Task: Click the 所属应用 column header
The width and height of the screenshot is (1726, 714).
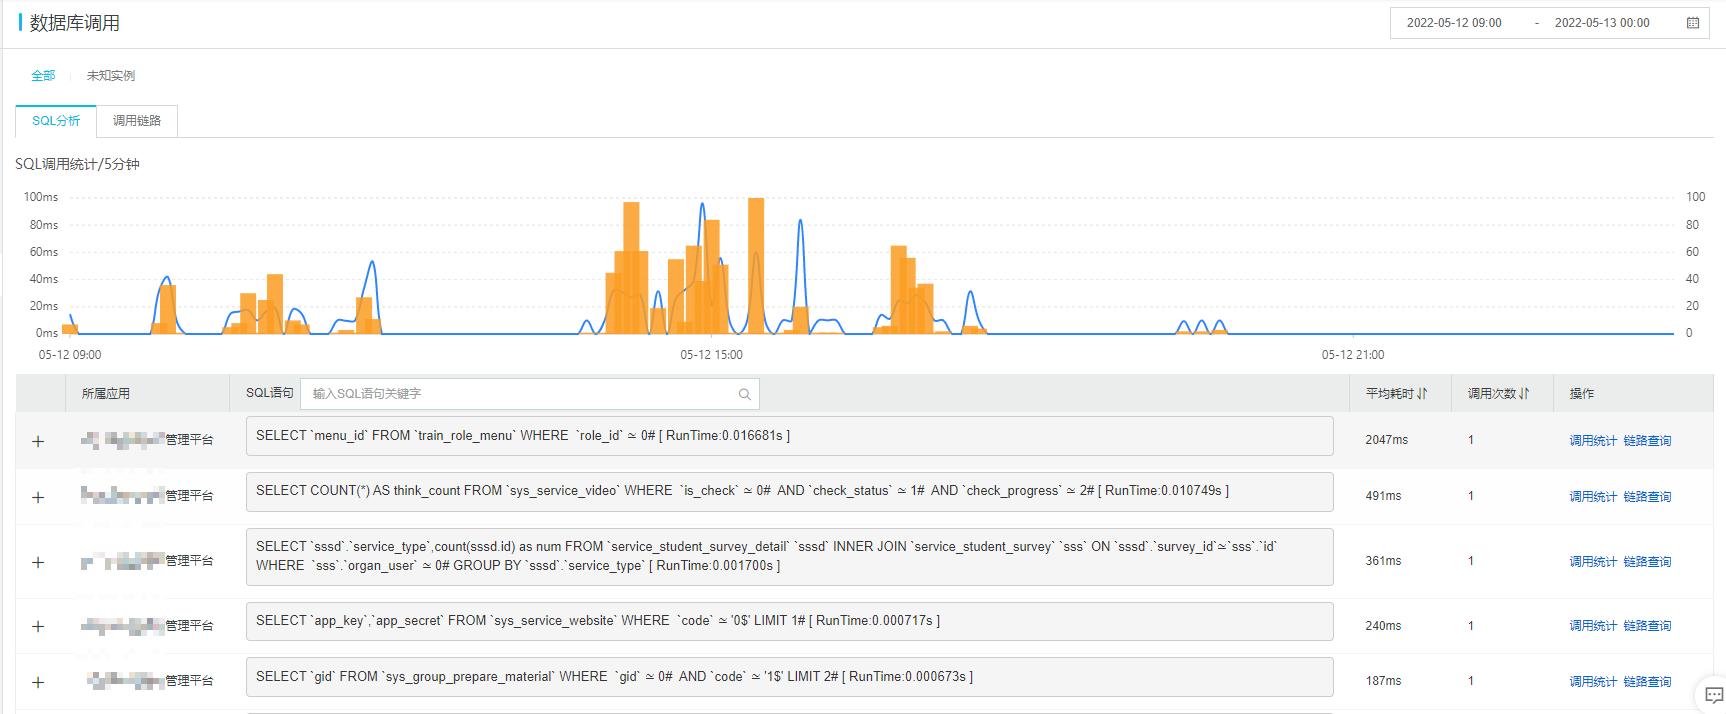Action: (x=106, y=394)
